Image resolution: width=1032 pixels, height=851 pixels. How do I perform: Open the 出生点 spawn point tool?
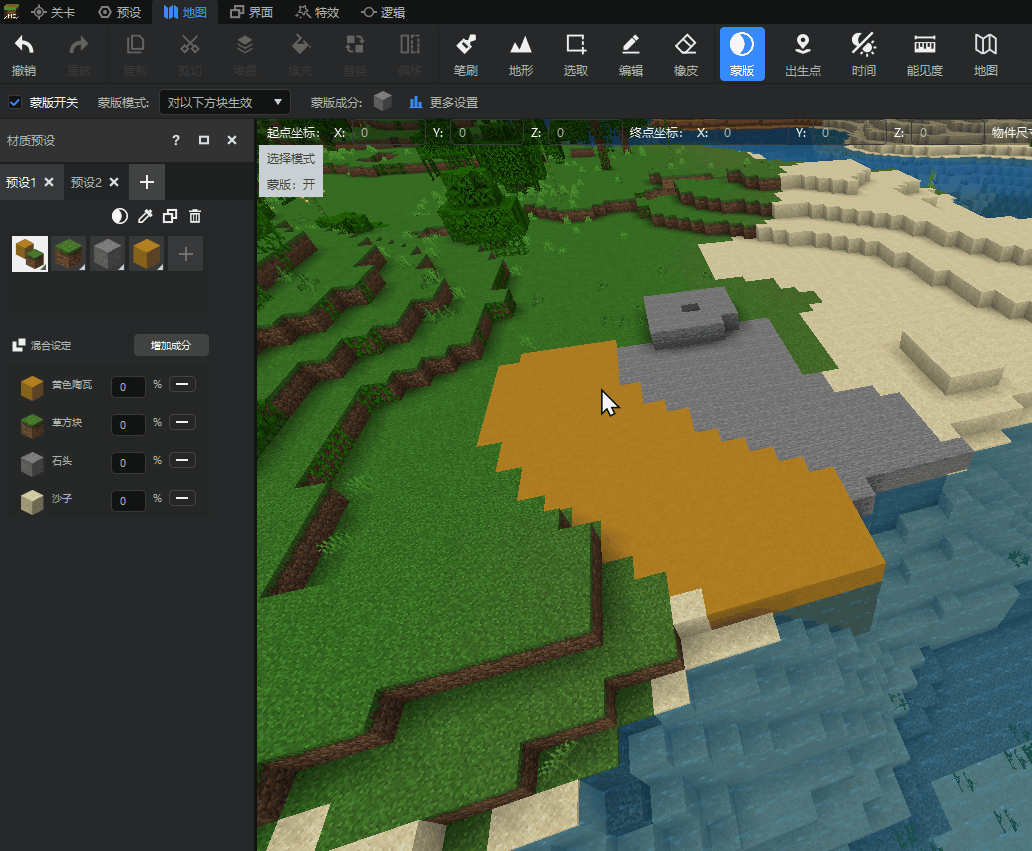(x=803, y=55)
